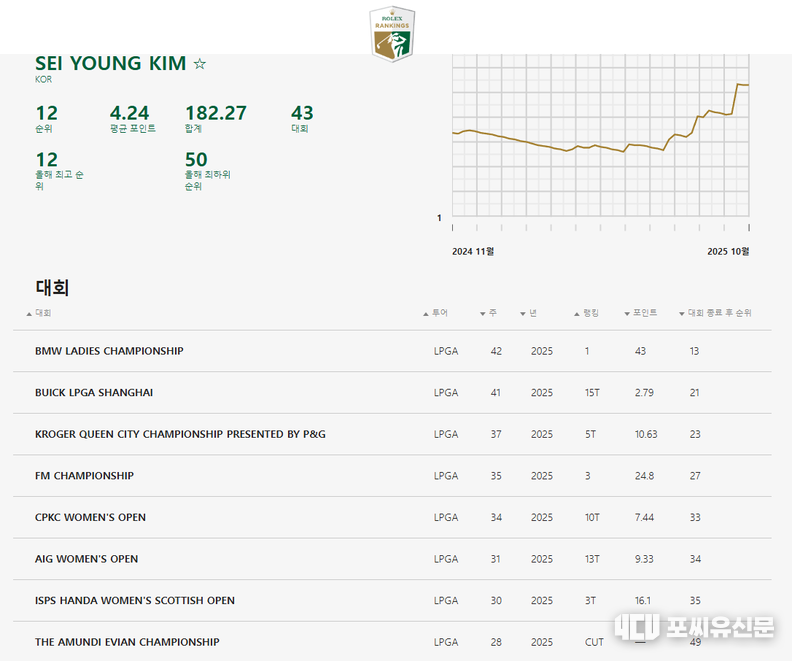Sort table by 대회 column arrow
This screenshot has height=661, width=792.
[x=29, y=314]
